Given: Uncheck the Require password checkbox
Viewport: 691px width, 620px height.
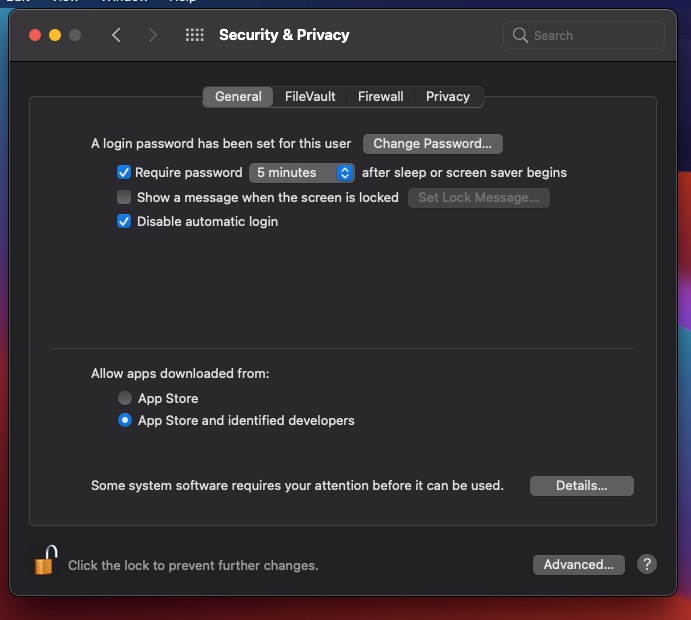Looking at the screenshot, I should [x=124, y=172].
